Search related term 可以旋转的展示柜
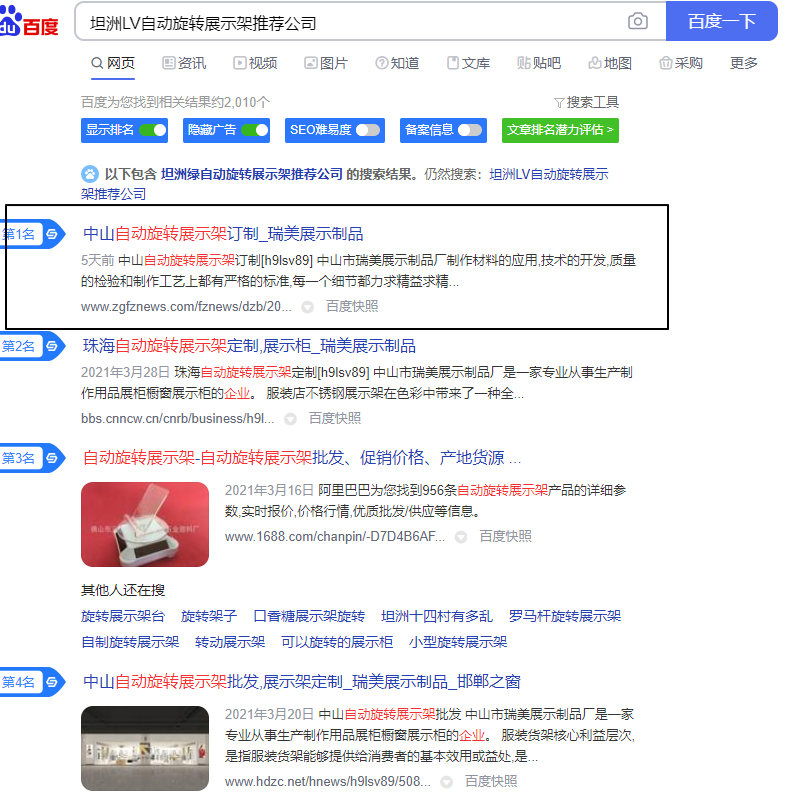 pyautogui.click(x=337, y=642)
